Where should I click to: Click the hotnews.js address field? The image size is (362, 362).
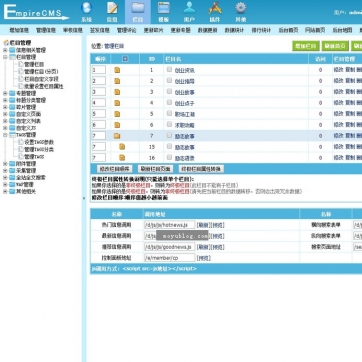click(x=169, y=225)
